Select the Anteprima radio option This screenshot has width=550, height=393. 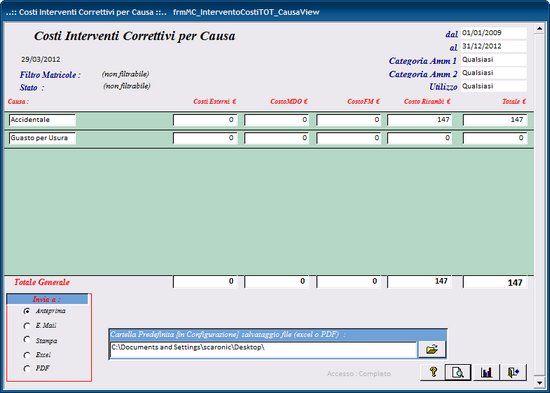click(x=27, y=311)
